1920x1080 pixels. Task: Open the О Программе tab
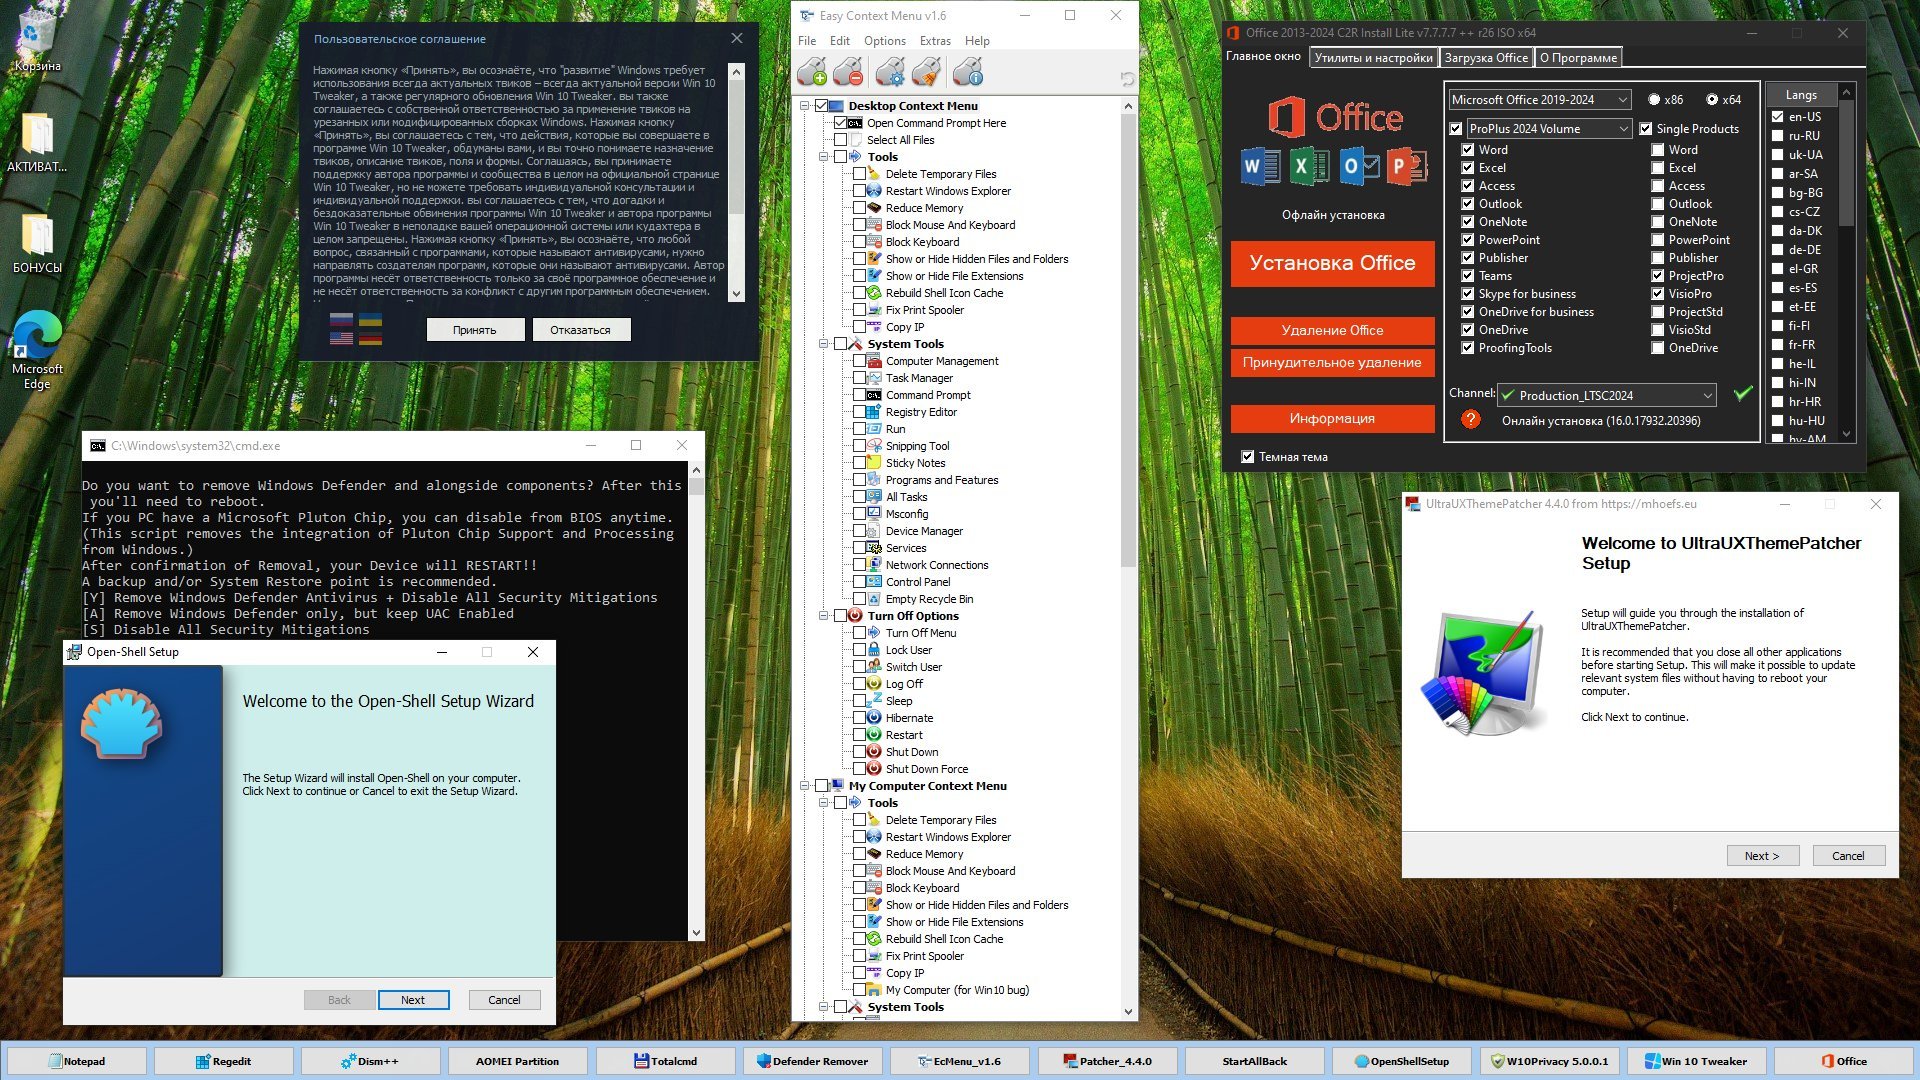click(1578, 58)
